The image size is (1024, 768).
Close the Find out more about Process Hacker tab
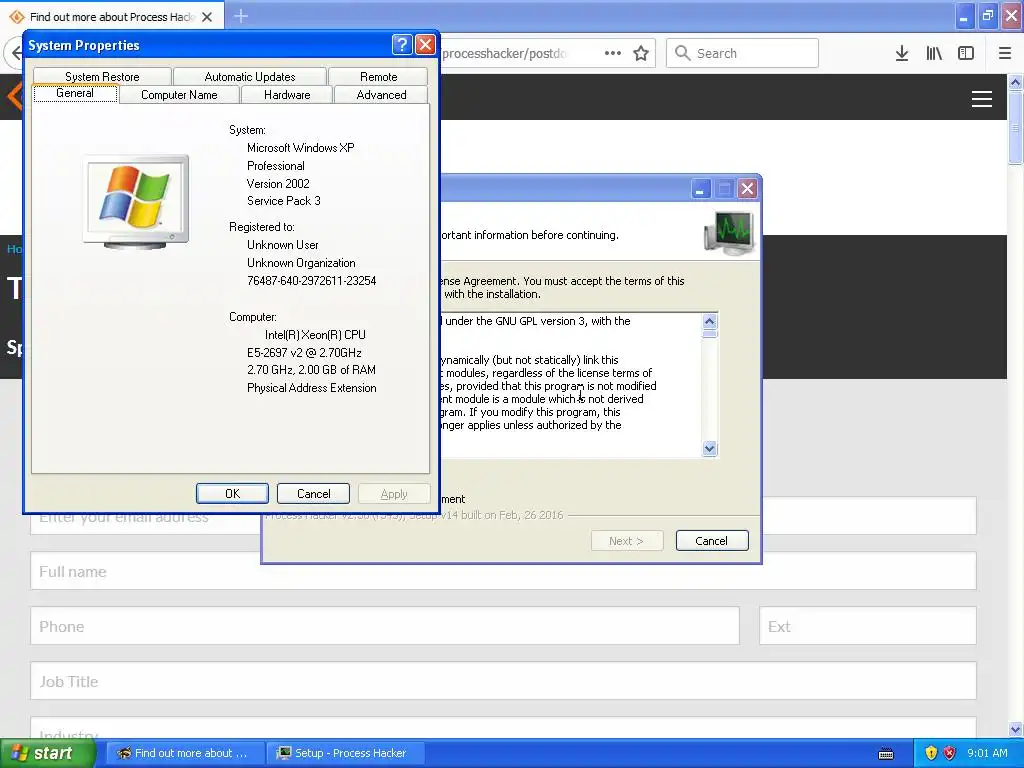(207, 17)
